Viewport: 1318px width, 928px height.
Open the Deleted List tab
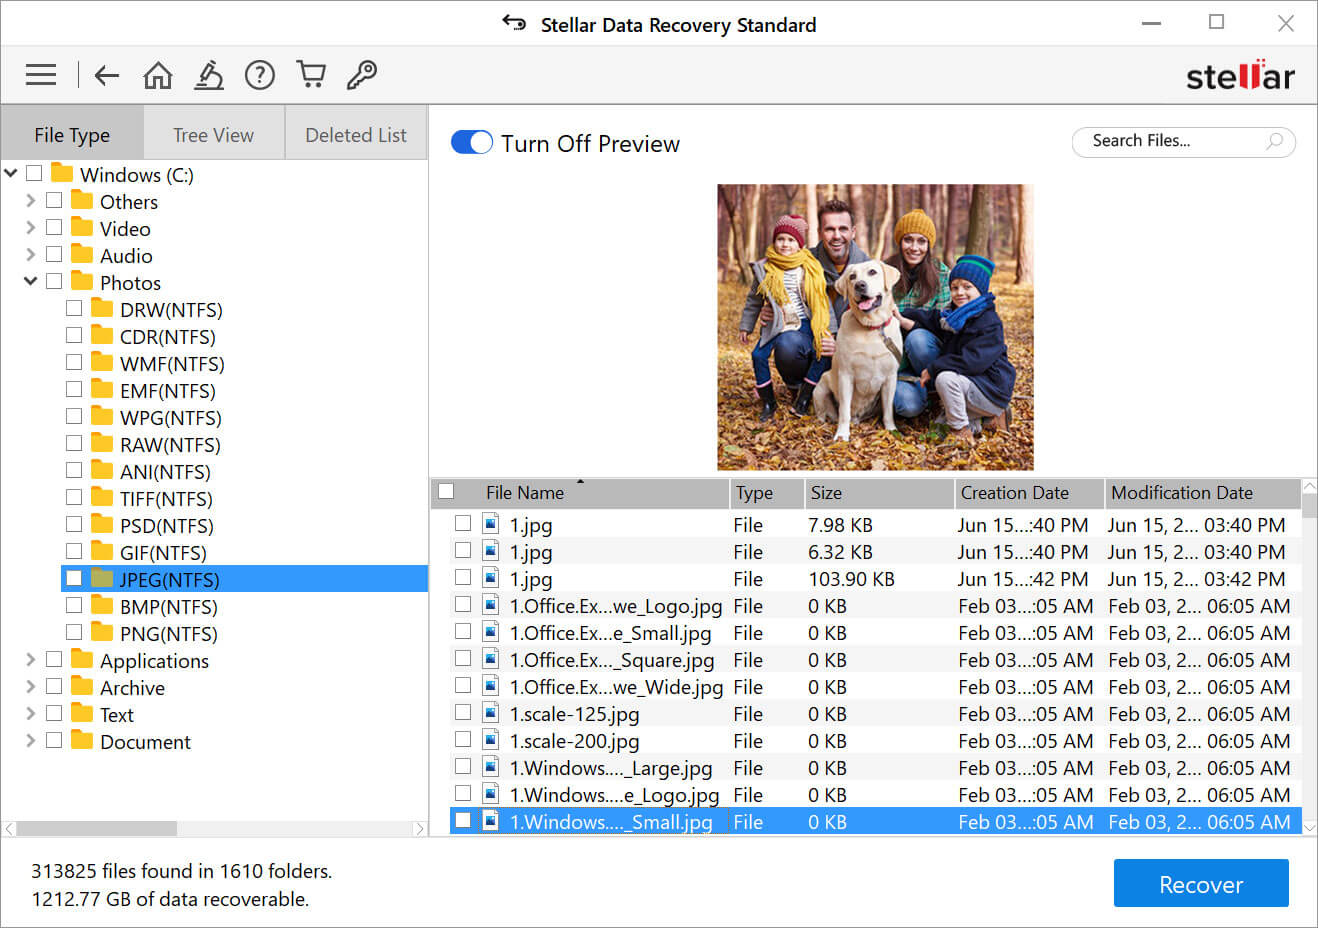click(x=355, y=133)
